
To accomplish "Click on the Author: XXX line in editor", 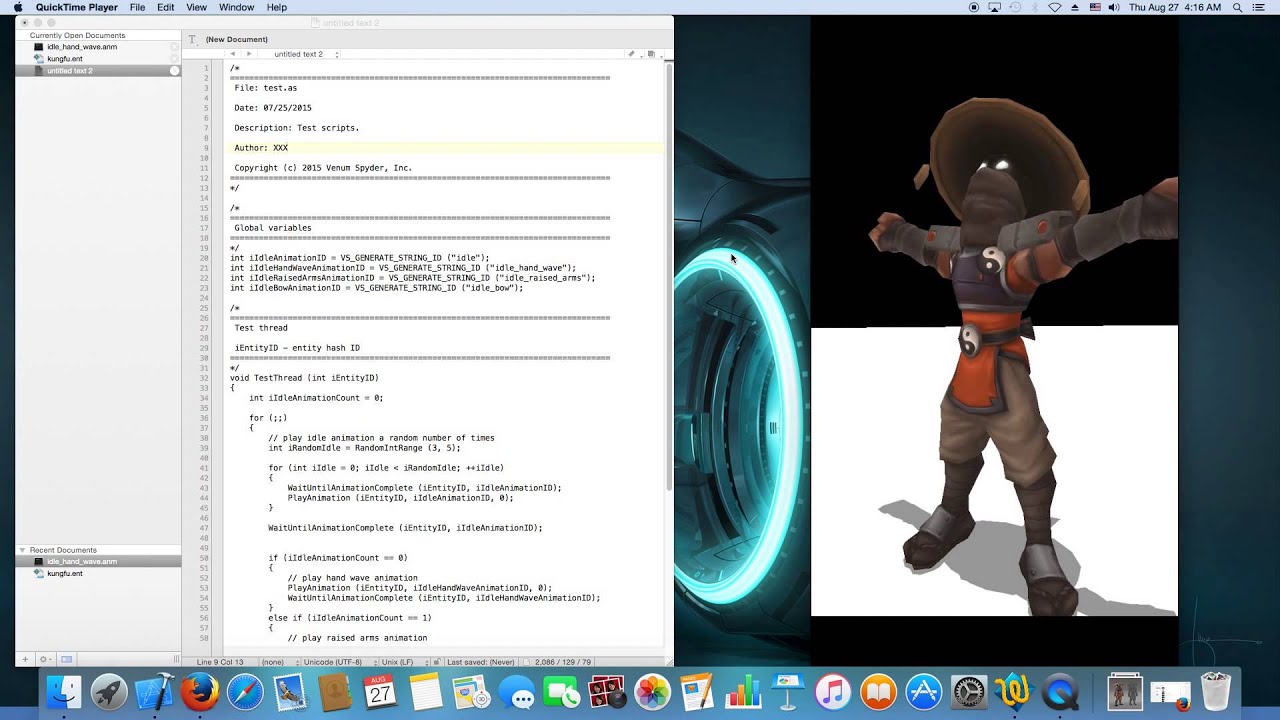I will 261,148.
